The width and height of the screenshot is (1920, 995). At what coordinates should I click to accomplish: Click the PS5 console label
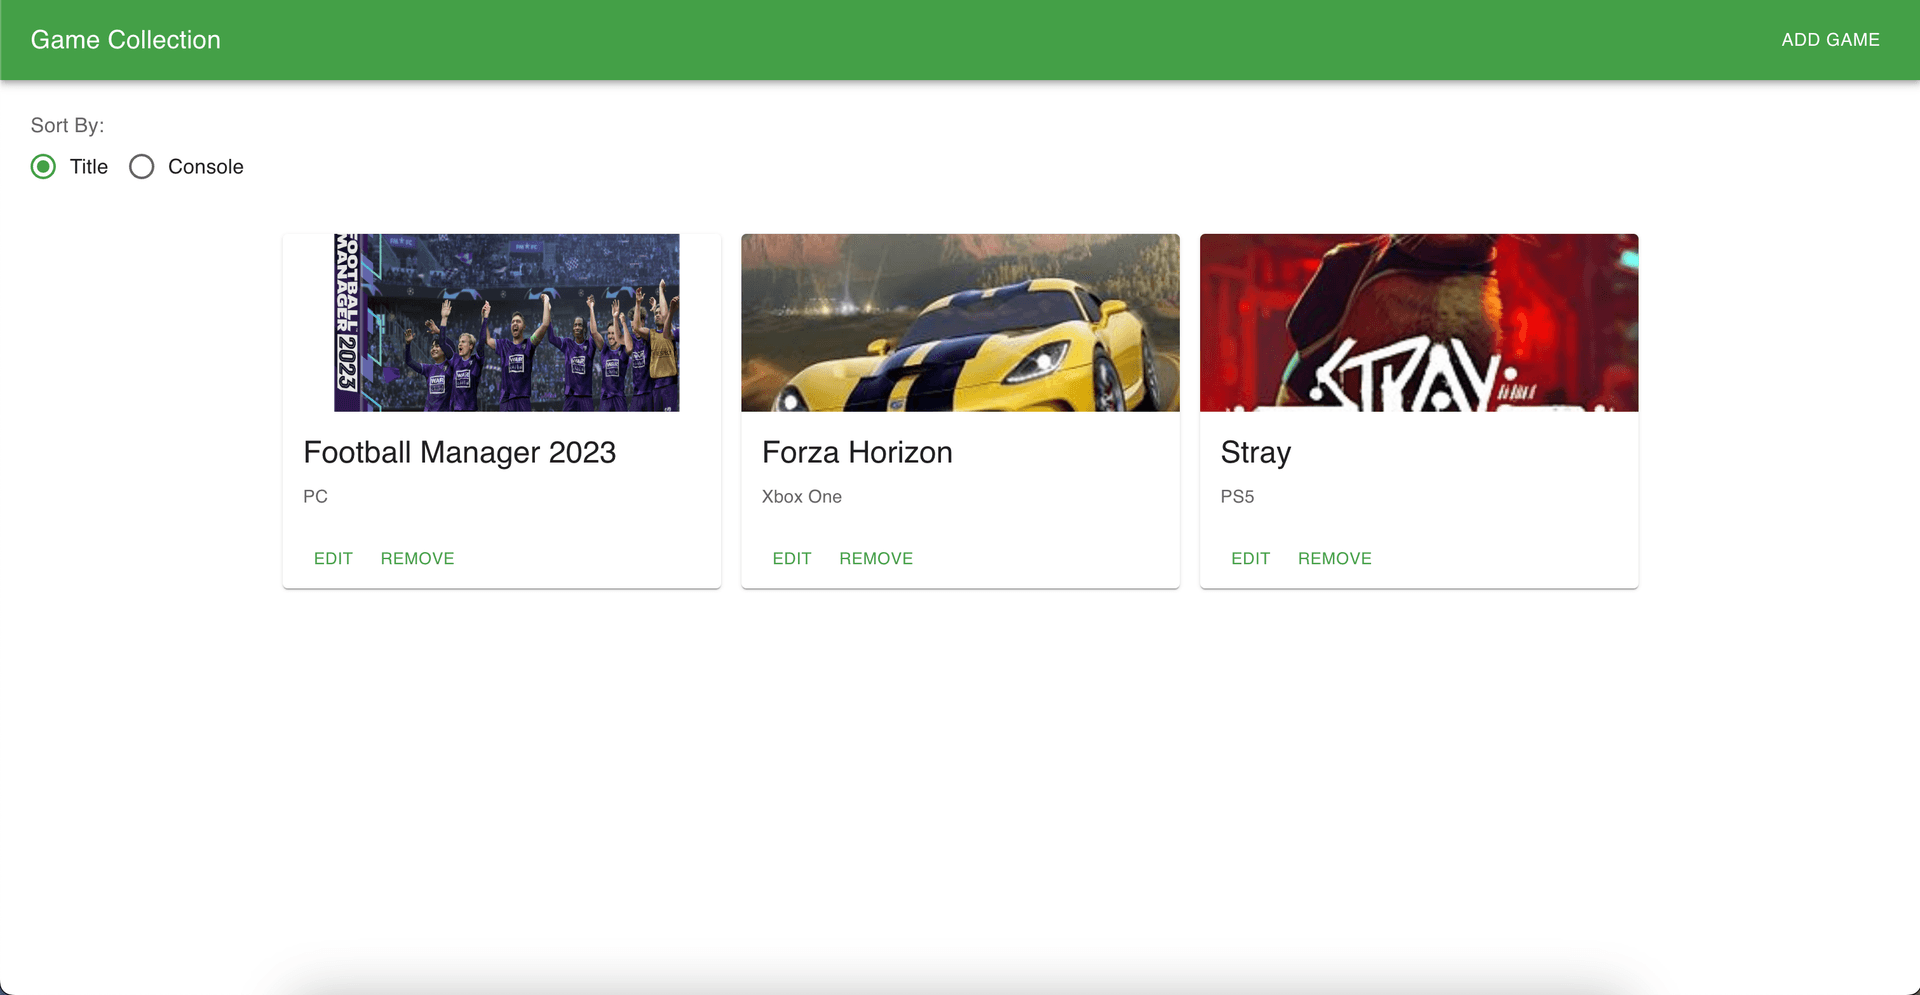1237,497
